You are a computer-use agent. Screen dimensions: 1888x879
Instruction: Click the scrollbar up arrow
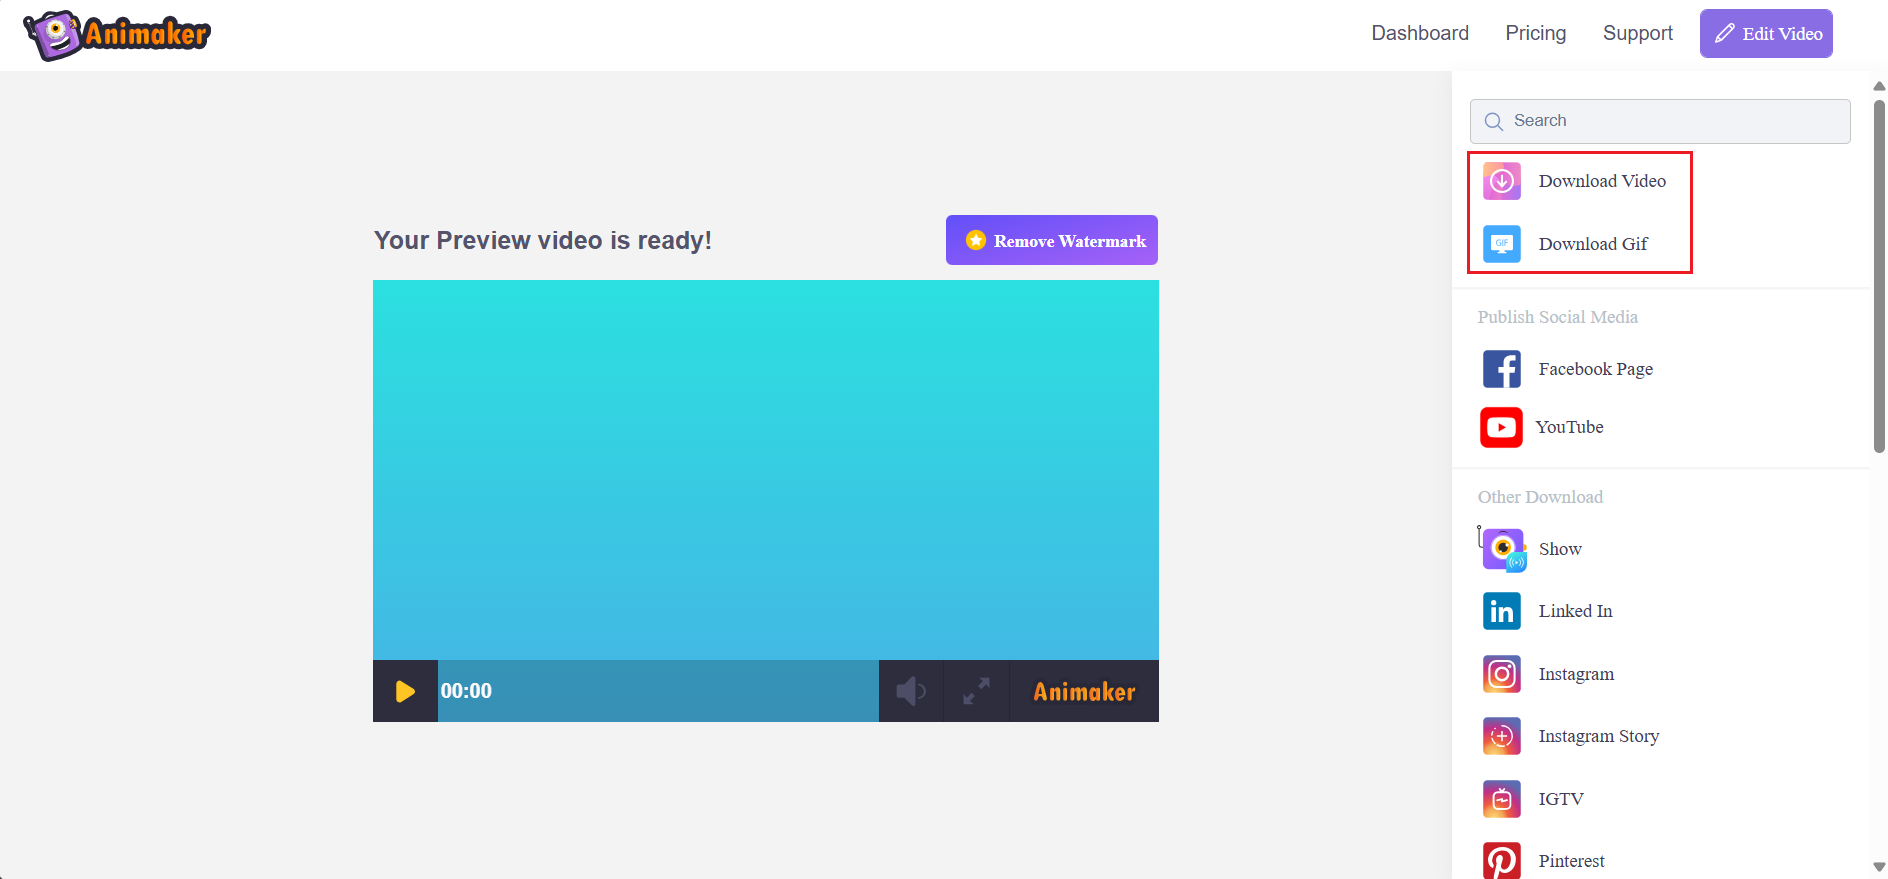pyautogui.click(x=1879, y=86)
